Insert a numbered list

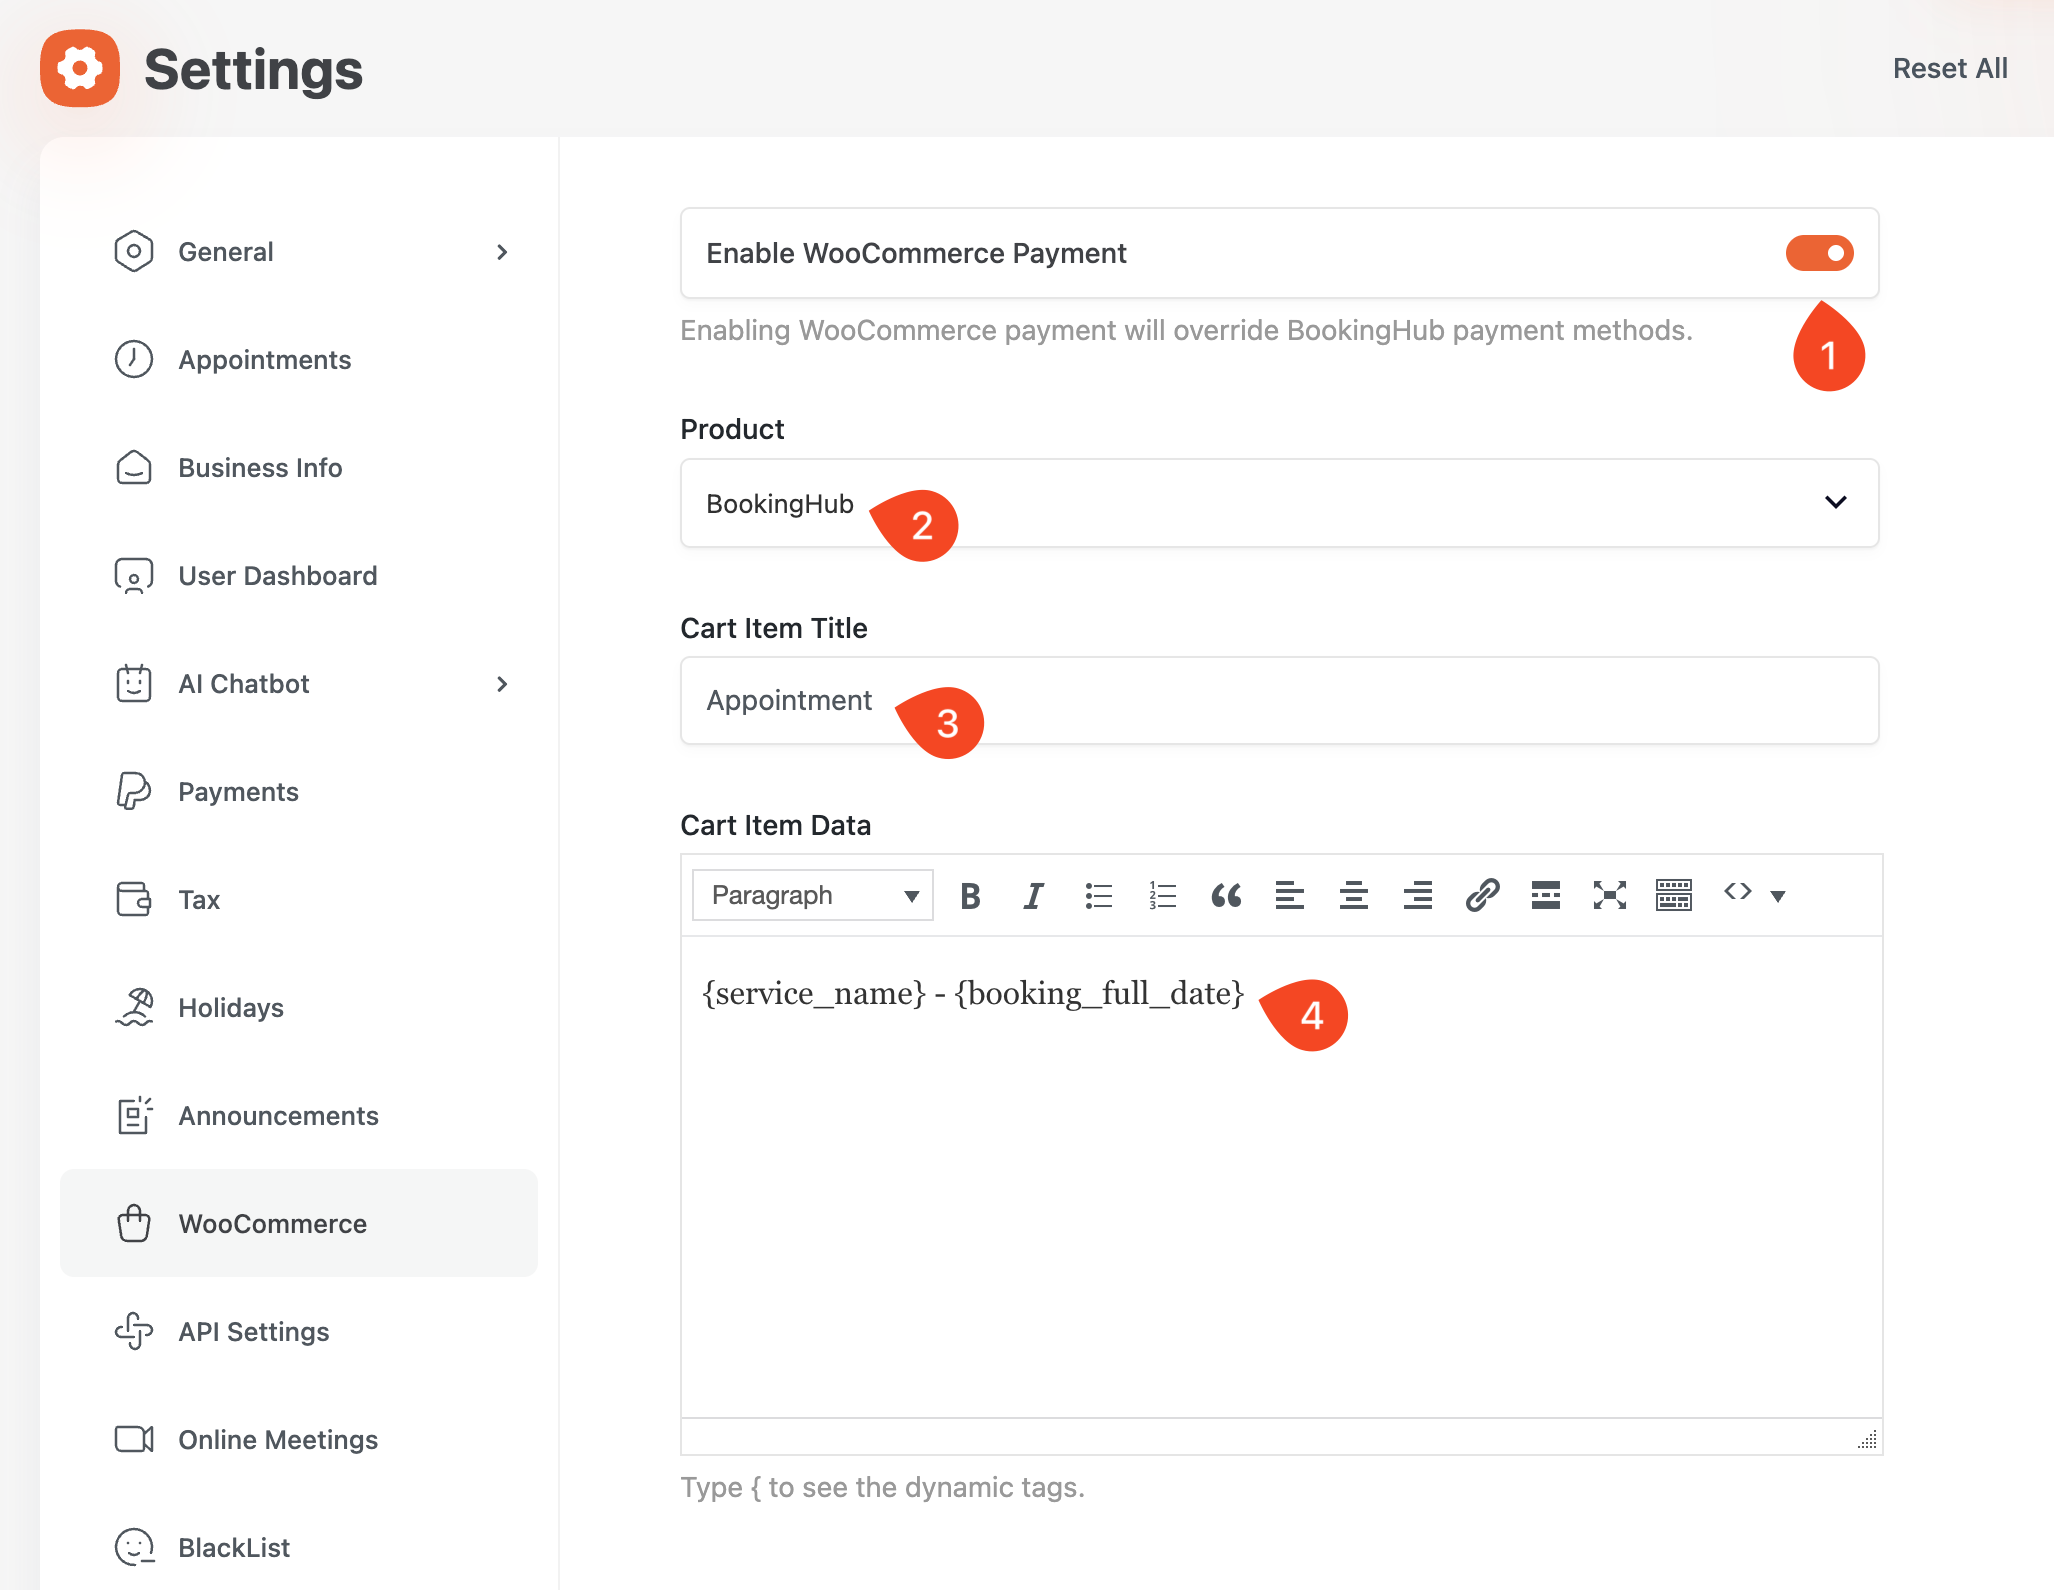click(1162, 895)
